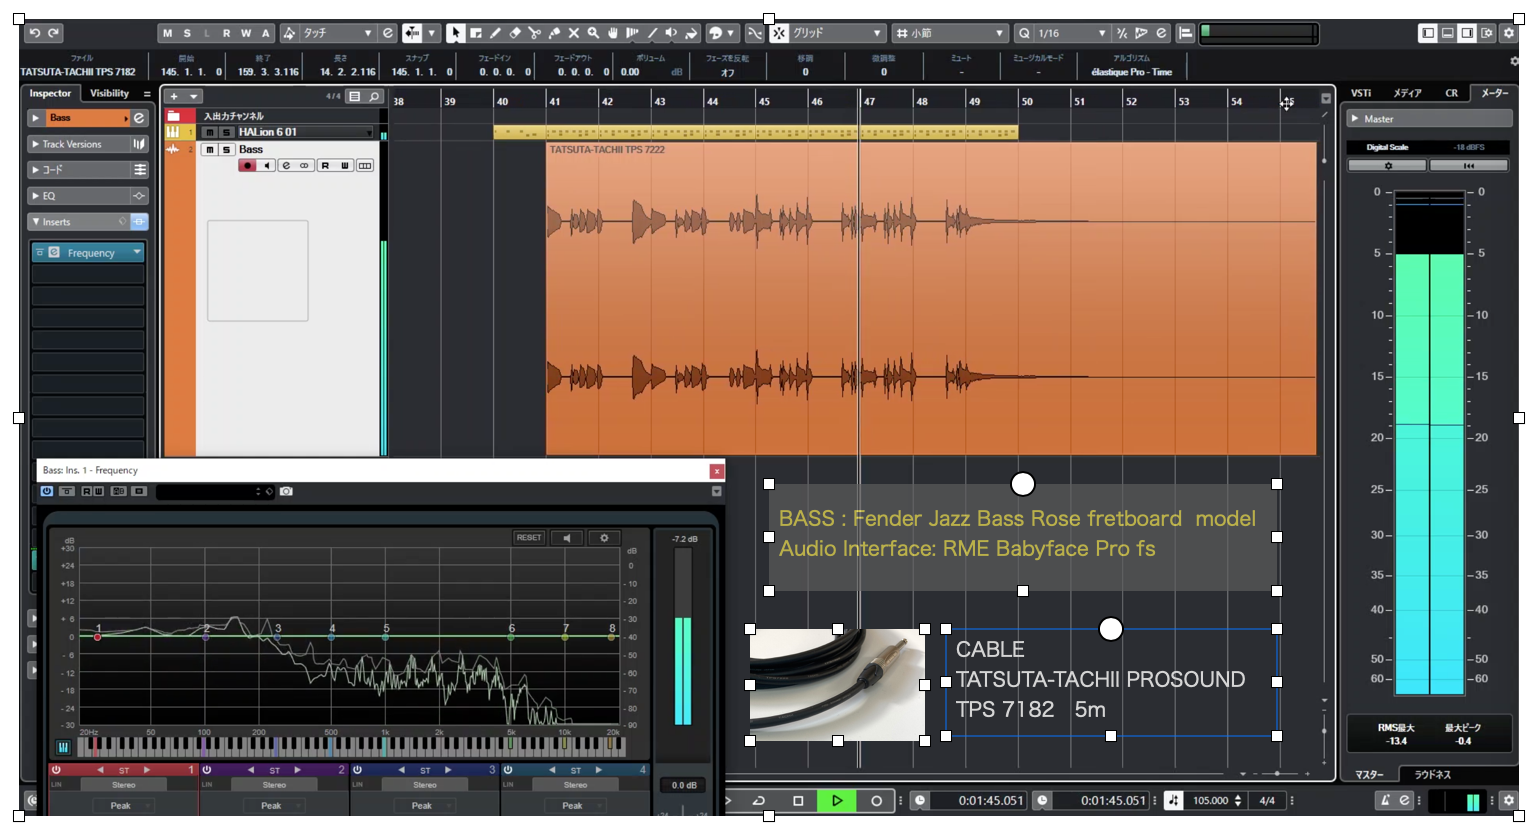The height and width of the screenshot is (834, 1538).
Task: Toggle EQ band 1 power button
Action: (x=56, y=770)
